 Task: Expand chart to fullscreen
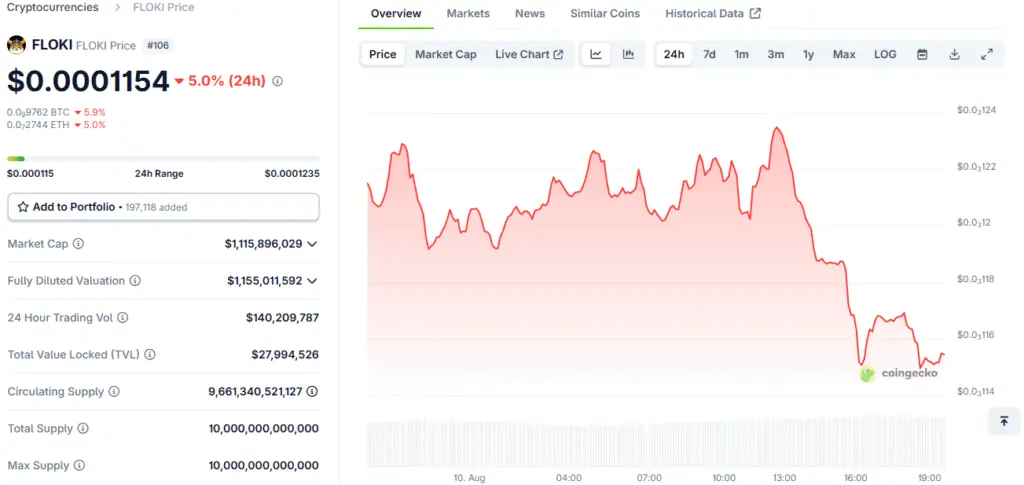987,54
